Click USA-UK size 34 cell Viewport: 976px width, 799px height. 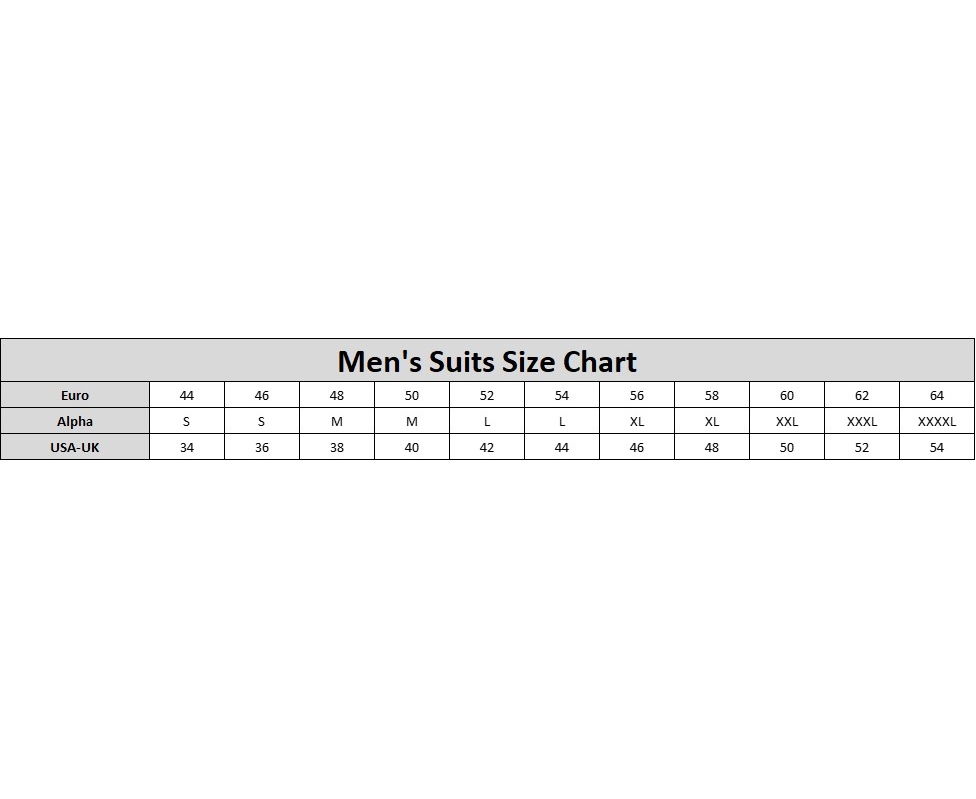(x=187, y=447)
